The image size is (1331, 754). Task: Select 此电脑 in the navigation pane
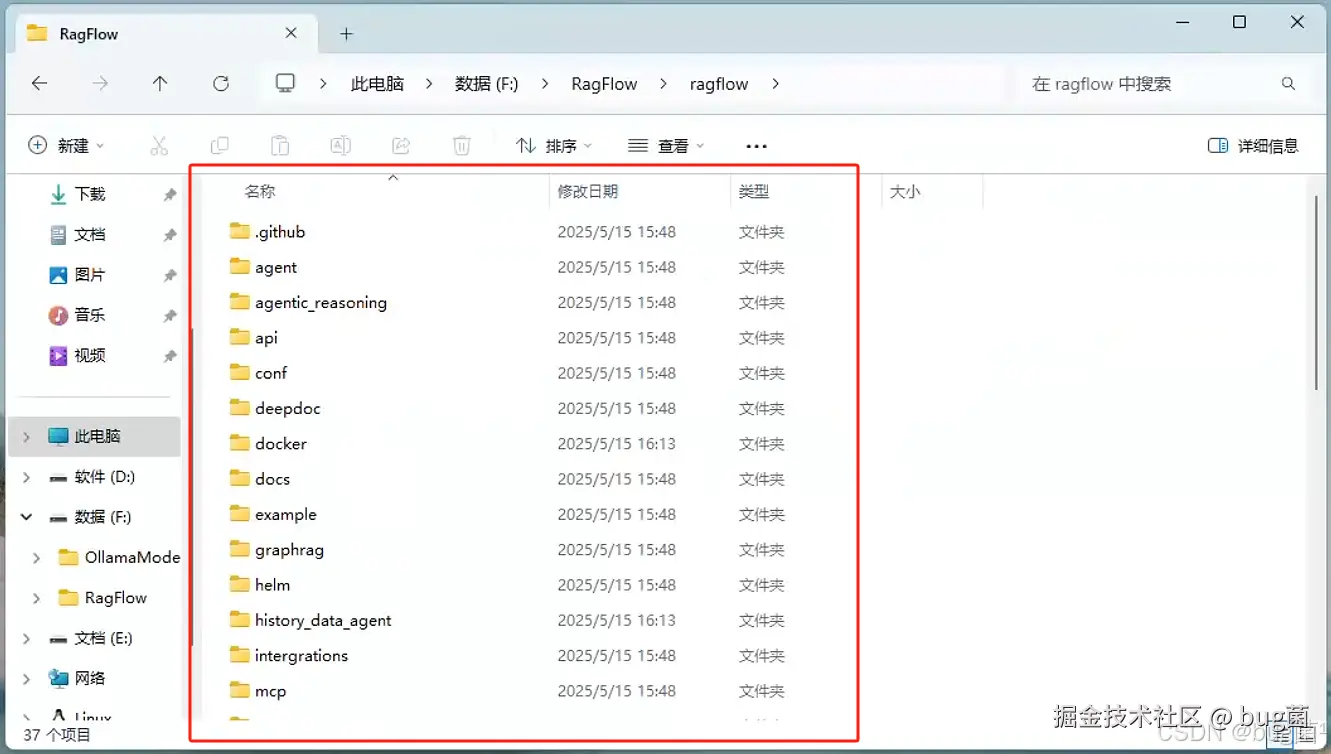[x=96, y=437]
